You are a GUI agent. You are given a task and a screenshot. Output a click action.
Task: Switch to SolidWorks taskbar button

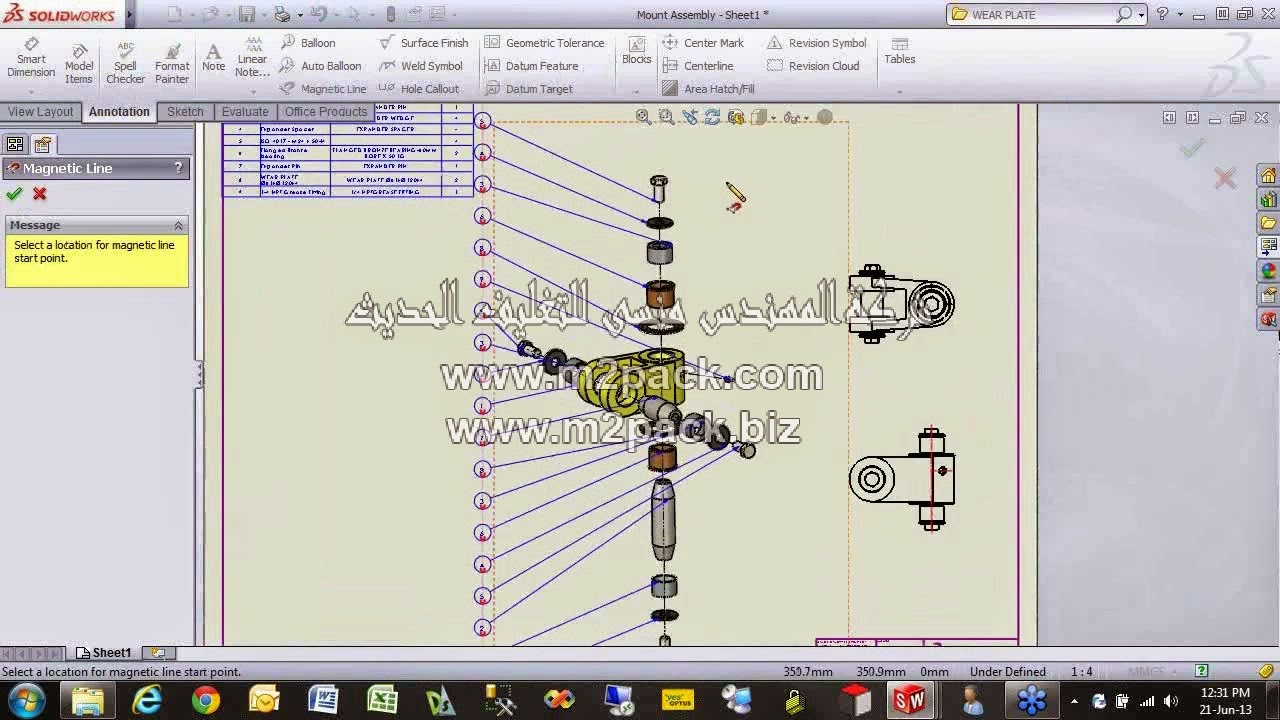point(910,700)
